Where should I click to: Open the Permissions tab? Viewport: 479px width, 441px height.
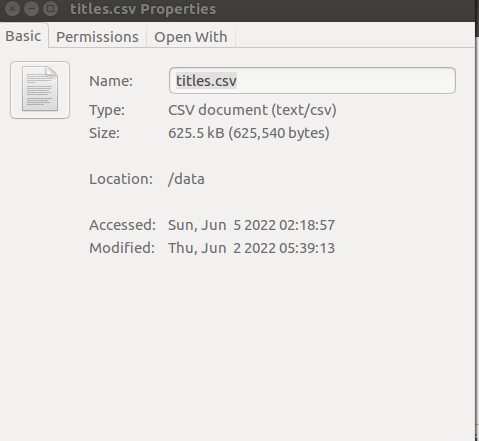tap(97, 37)
